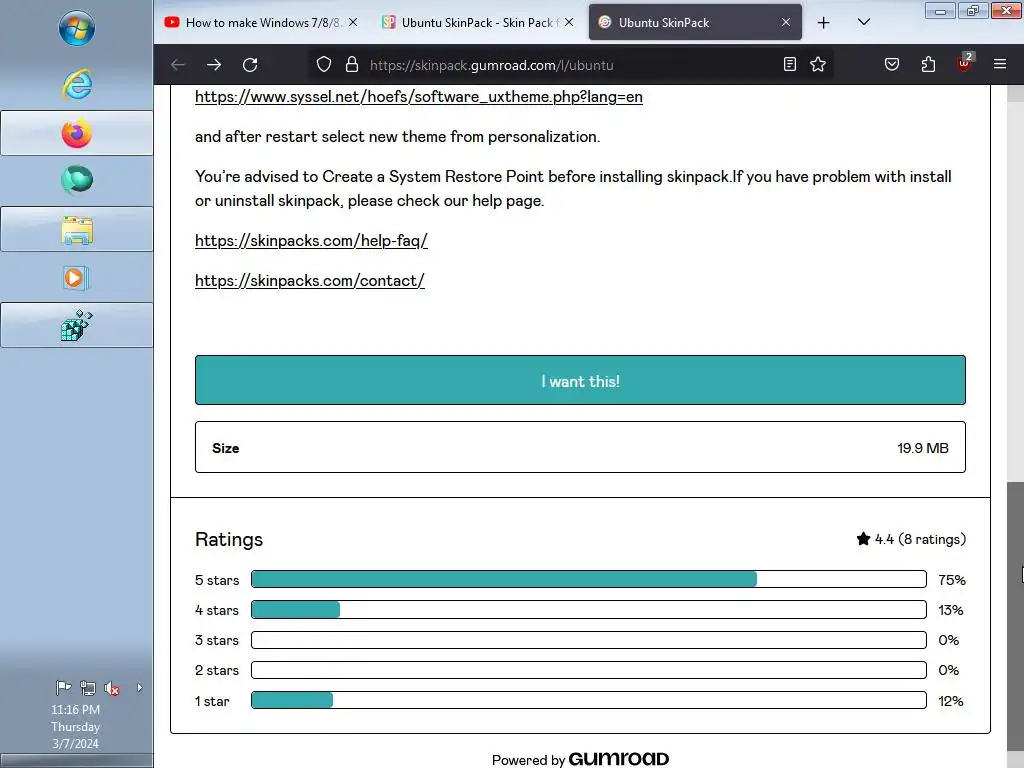1024x768 pixels.
Task: Click the 2 stars rating bar
Action: (x=588, y=670)
